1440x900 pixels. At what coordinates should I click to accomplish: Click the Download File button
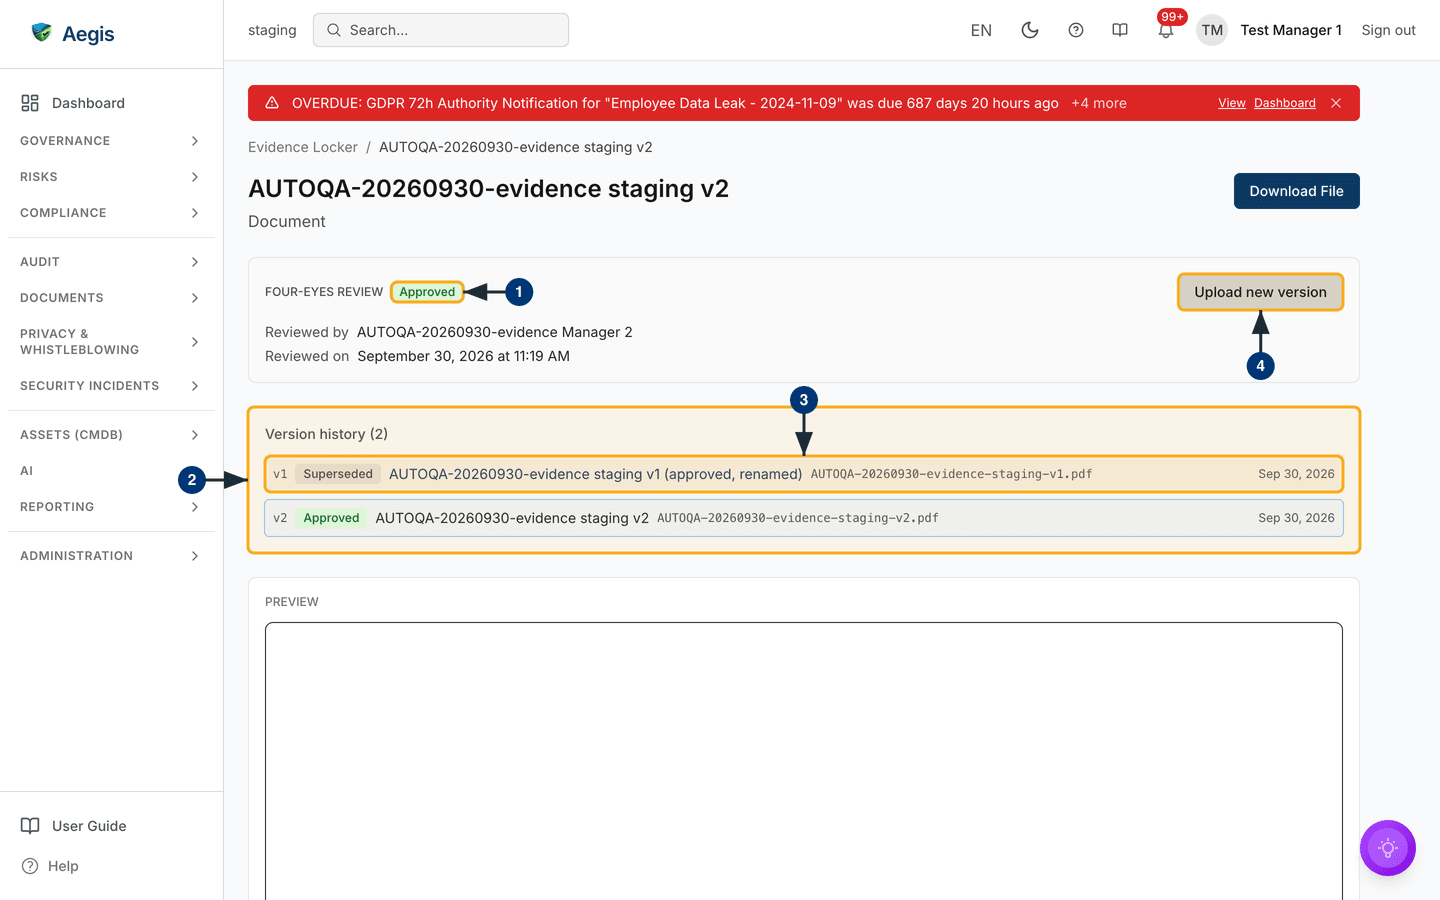(1296, 191)
